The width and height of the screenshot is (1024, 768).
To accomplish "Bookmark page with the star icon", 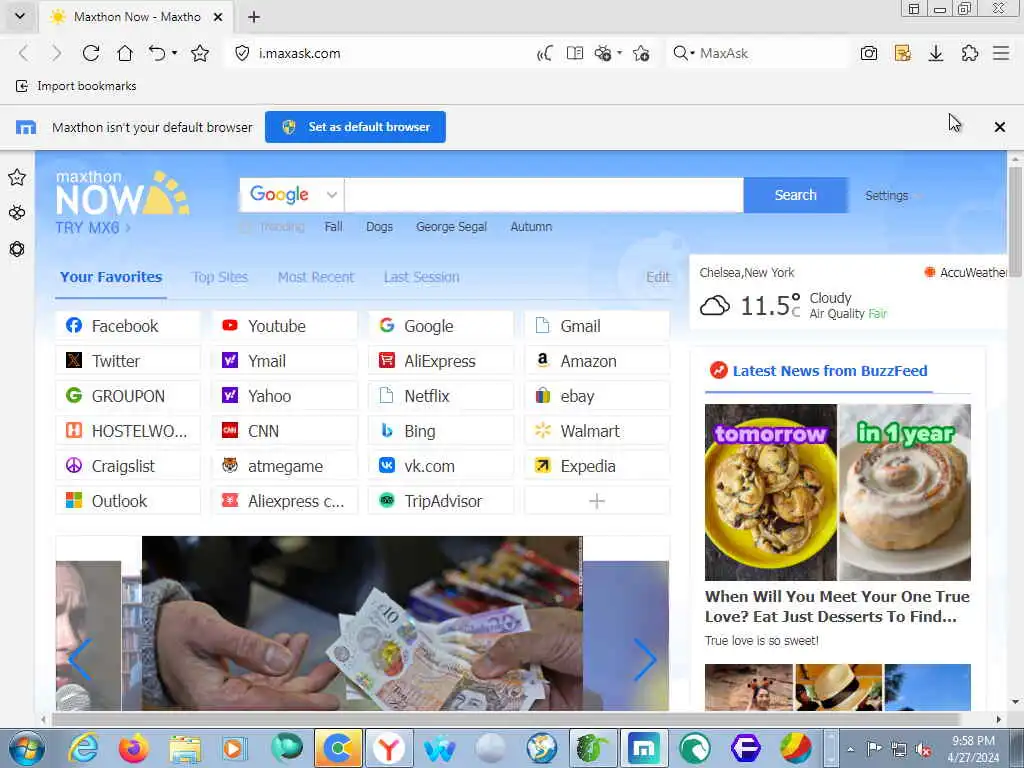I will pos(200,53).
